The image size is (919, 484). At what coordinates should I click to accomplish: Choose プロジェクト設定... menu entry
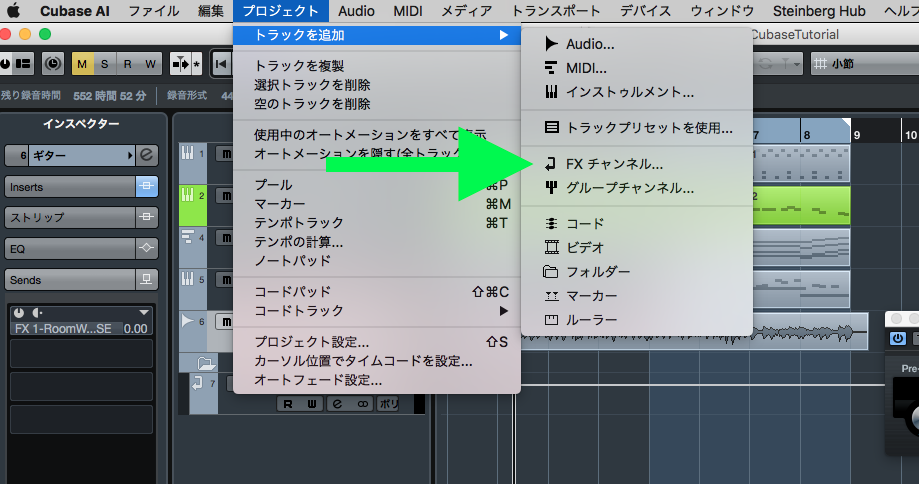pyautogui.click(x=376, y=342)
